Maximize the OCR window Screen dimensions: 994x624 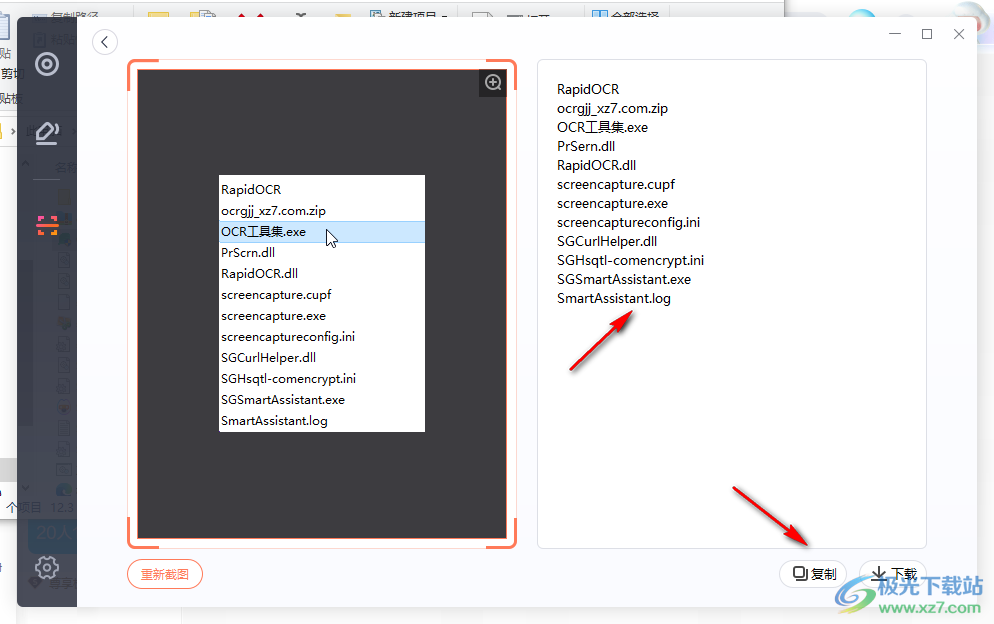[x=927, y=34]
